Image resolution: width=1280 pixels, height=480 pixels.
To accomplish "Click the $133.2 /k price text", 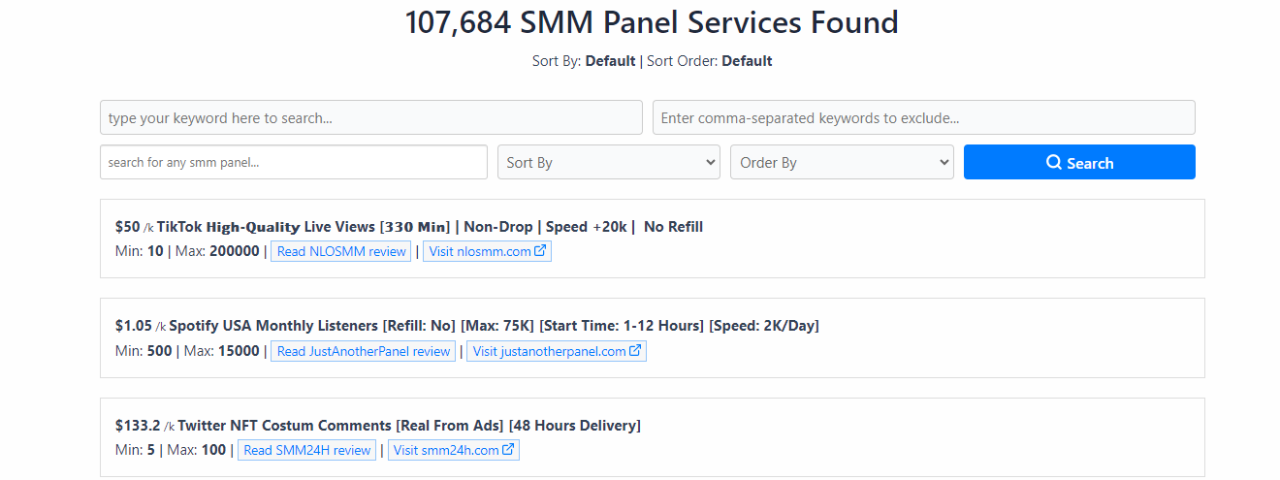I will pos(144,426).
